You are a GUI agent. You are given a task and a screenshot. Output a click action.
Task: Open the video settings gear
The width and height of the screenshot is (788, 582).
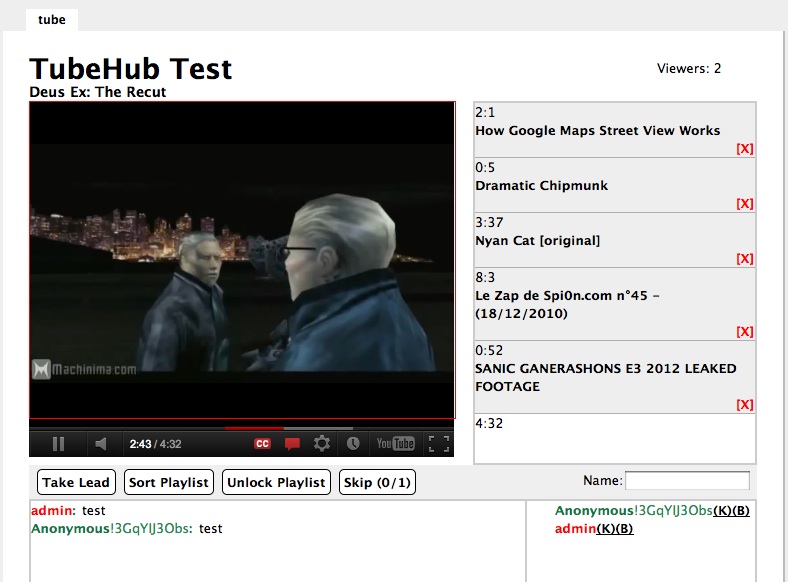click(x=322, y=444)
